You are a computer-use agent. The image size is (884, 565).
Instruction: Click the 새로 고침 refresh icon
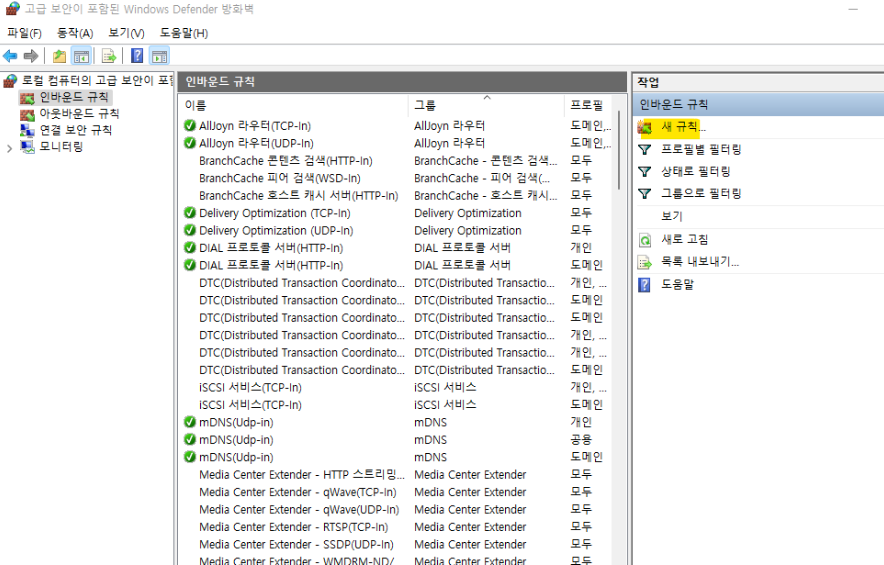[x=644, y=240]
